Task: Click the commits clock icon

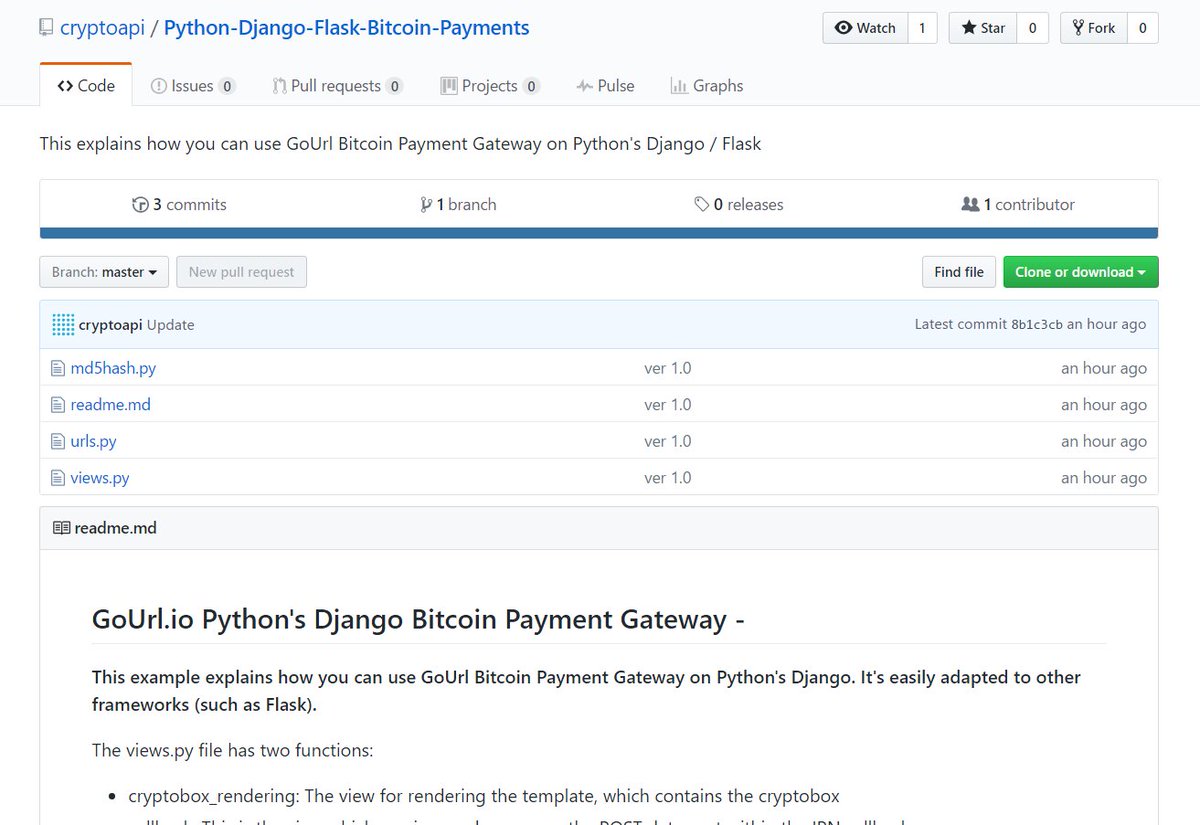Action: (140, 204)
